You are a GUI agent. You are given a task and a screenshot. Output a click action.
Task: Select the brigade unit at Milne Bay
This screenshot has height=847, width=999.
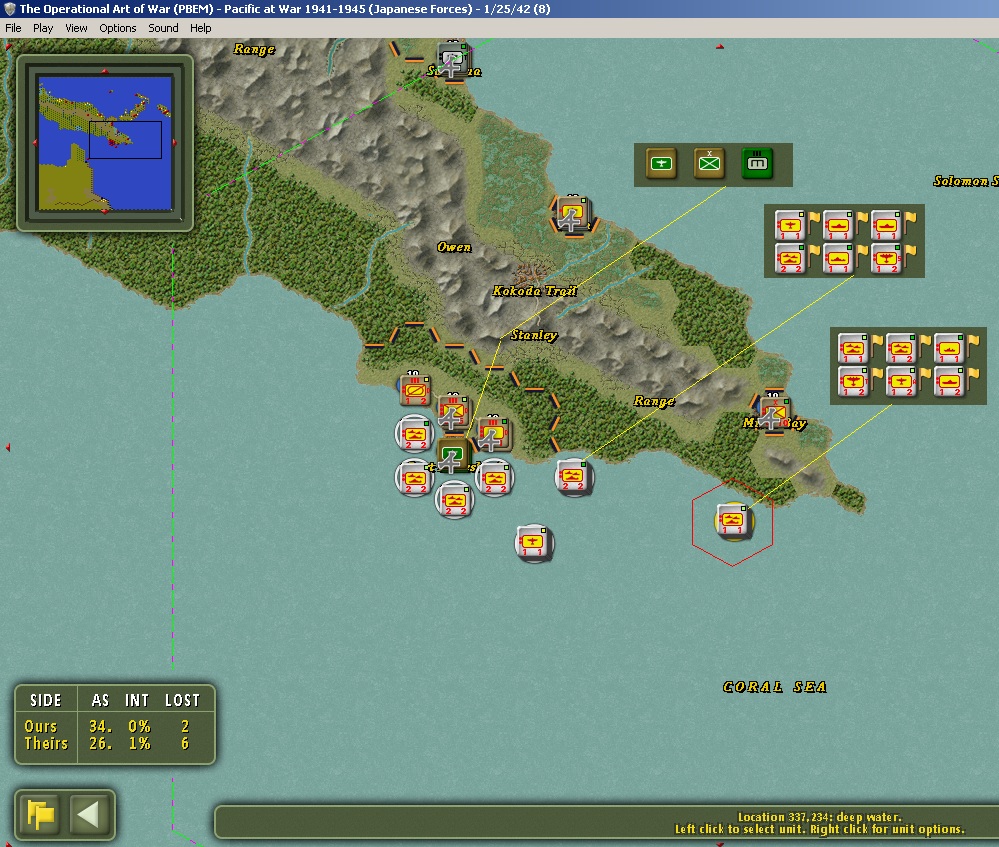click(x=774, y=412)
